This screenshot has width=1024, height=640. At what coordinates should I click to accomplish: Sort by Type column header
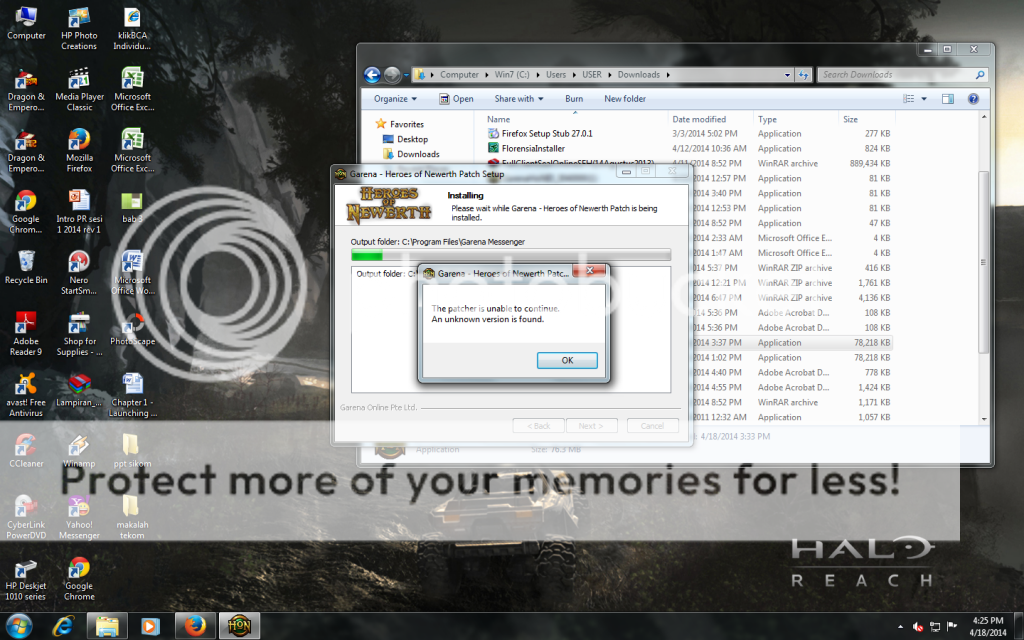pos(767,120)
